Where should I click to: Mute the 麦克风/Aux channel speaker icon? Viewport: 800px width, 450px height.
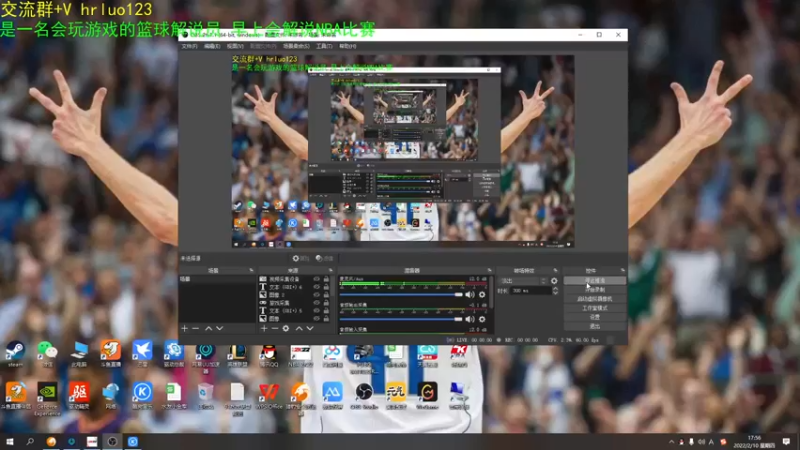[470, 294]
